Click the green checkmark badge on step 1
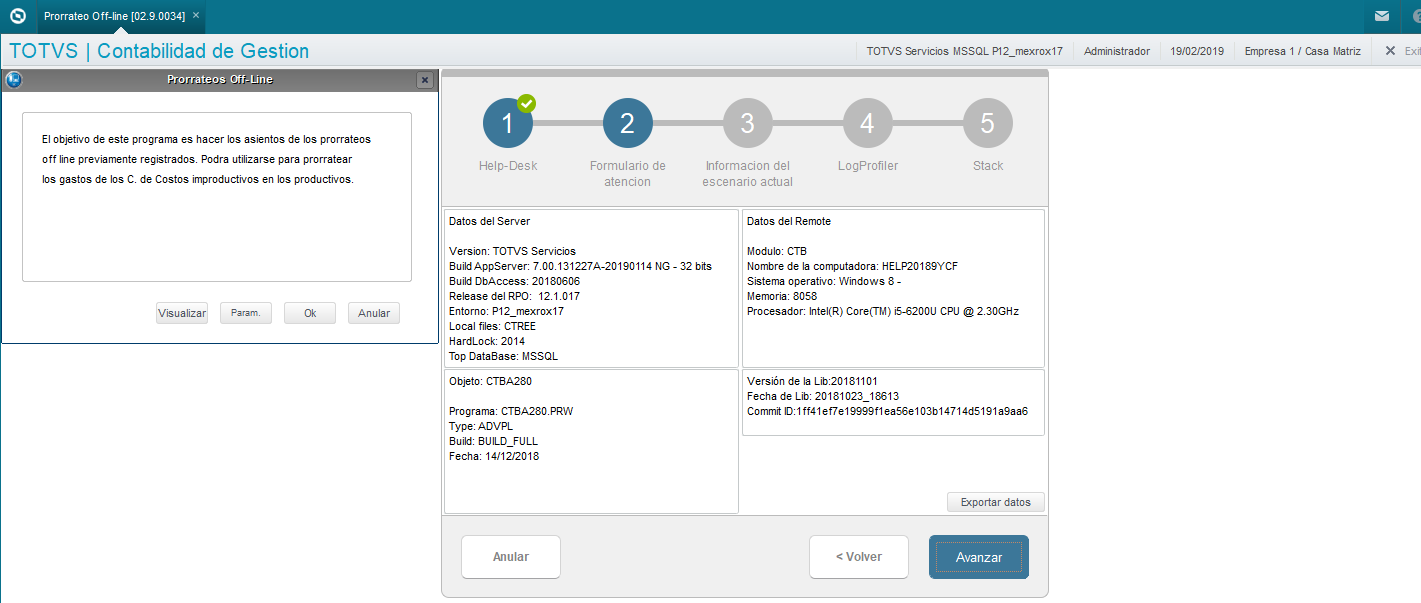 point(527,102)
